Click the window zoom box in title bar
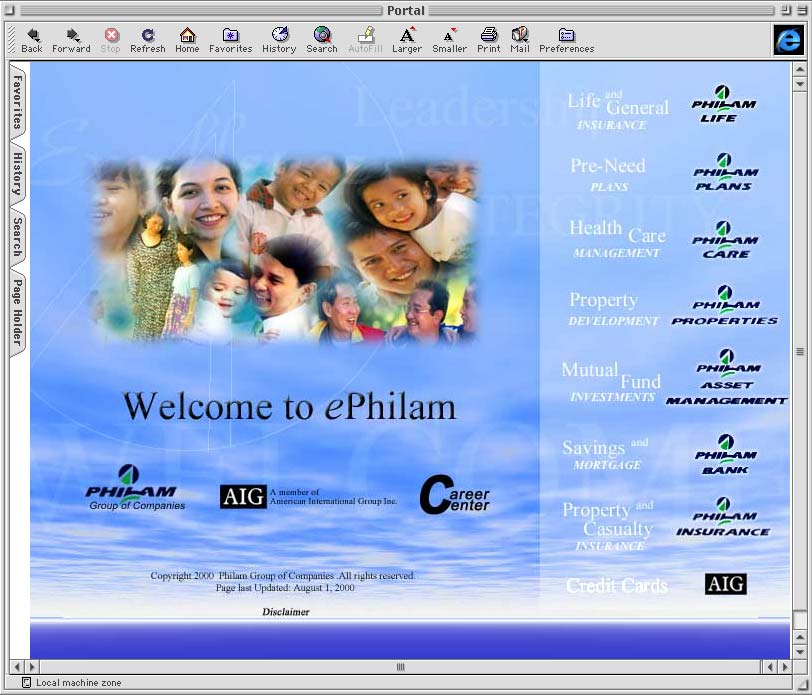The width and height of the screenshot is (812, 695). tap(786, 10)
